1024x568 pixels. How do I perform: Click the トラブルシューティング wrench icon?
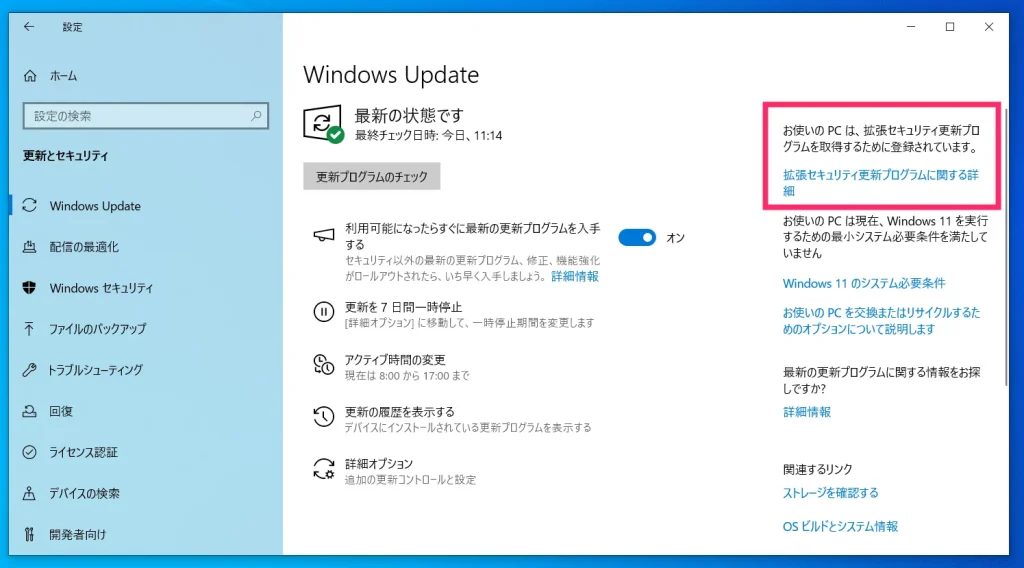tap(29, 370)
